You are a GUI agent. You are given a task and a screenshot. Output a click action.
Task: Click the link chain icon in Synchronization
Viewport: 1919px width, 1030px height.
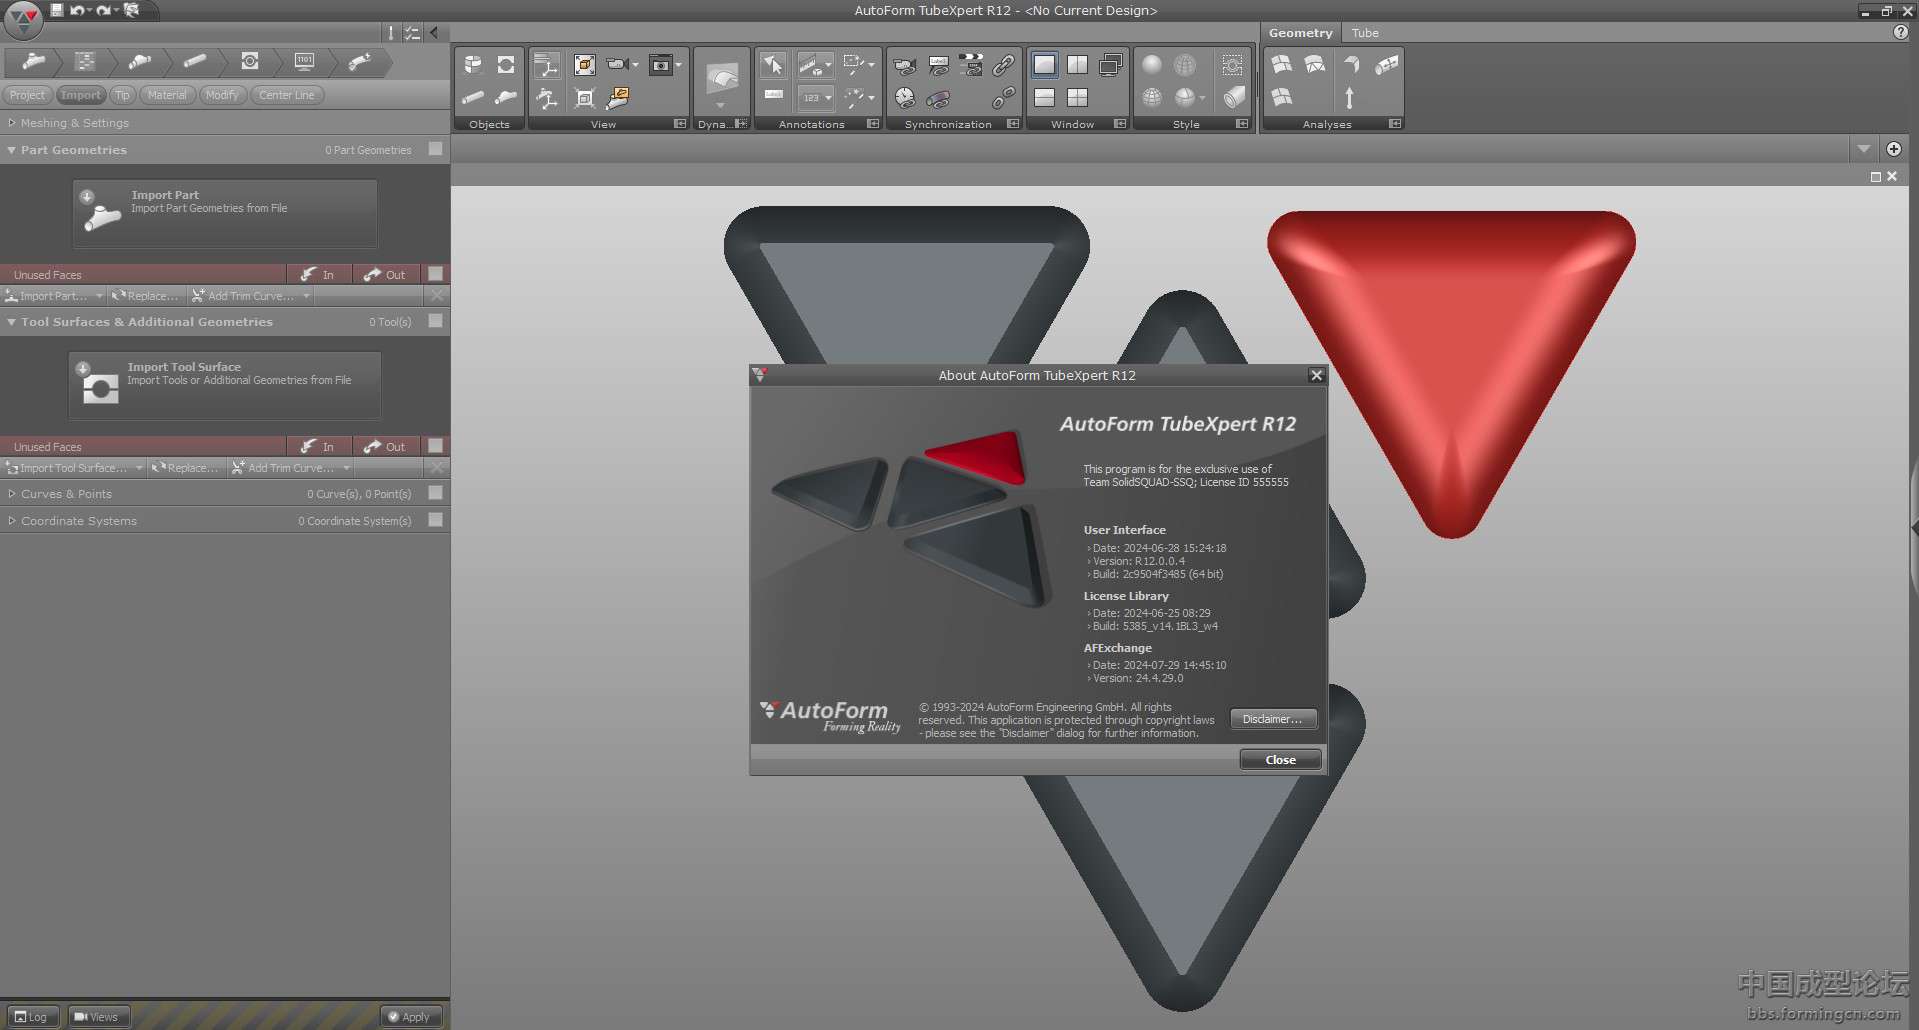pyautogui.click(x=1003, y=66)
